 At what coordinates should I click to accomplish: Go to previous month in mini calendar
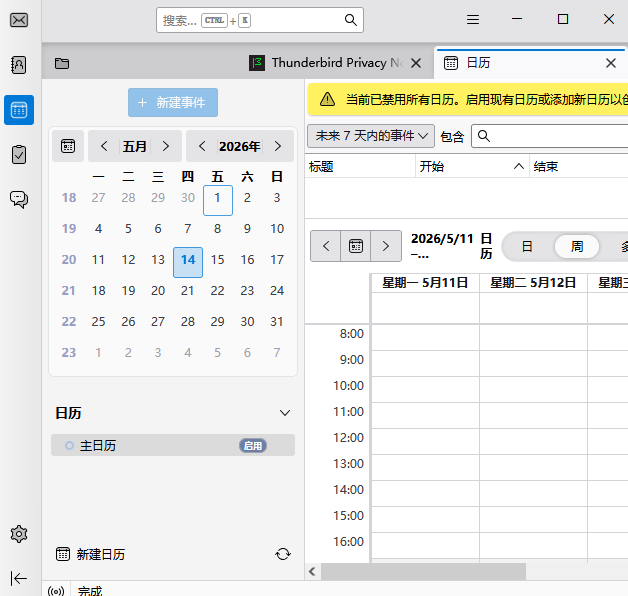(x=104, y=146)
